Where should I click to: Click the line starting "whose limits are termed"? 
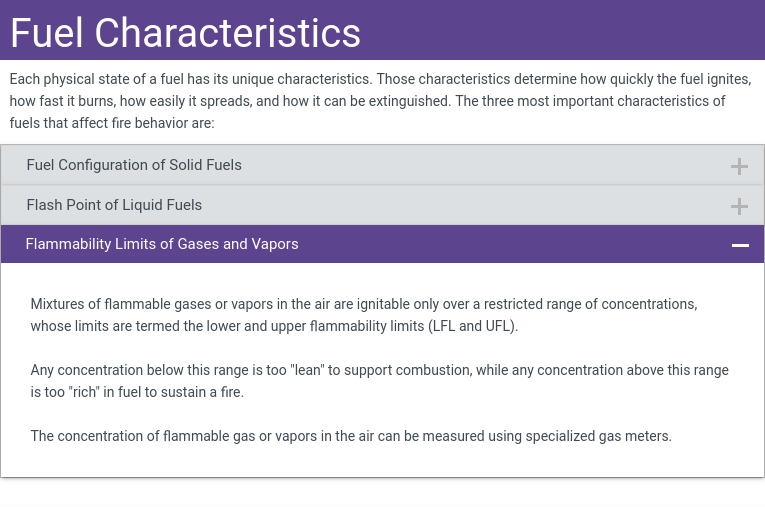point(274,326)
